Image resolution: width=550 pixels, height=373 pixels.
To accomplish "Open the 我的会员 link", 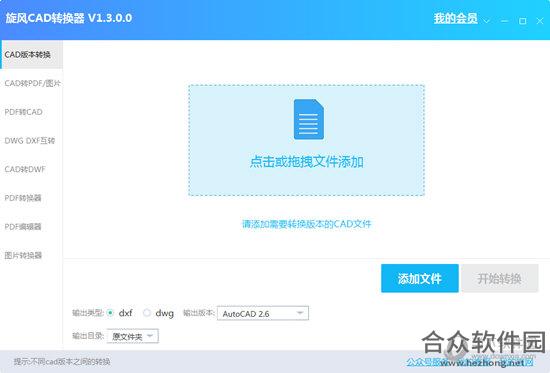I will point(455,18).
